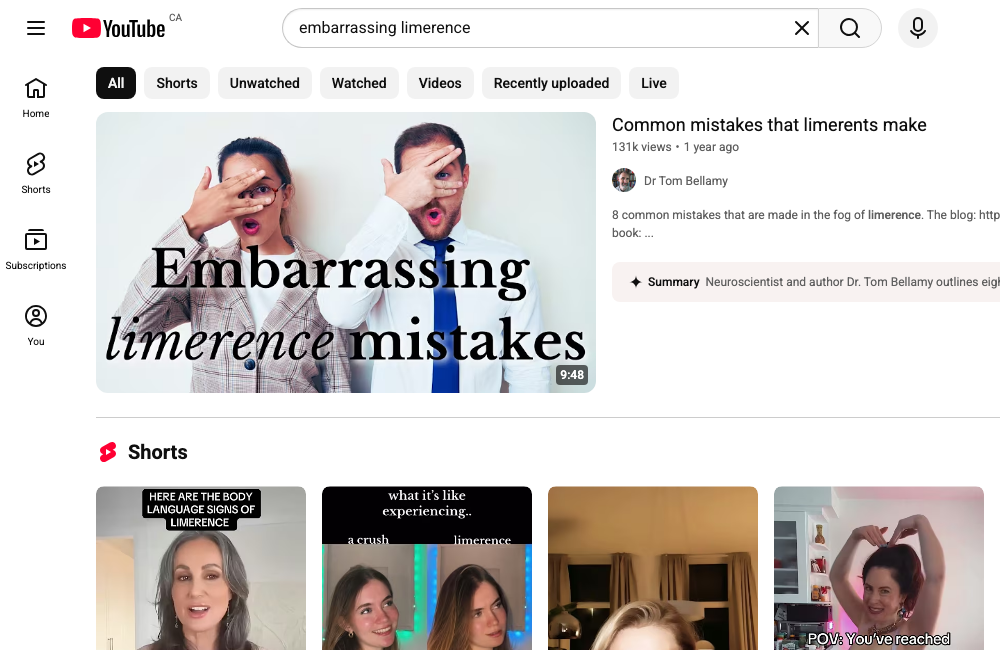The height and width of the screenshot is (650, 1000).
Task: Click the Shorts section heading
Action: (158, 452)
